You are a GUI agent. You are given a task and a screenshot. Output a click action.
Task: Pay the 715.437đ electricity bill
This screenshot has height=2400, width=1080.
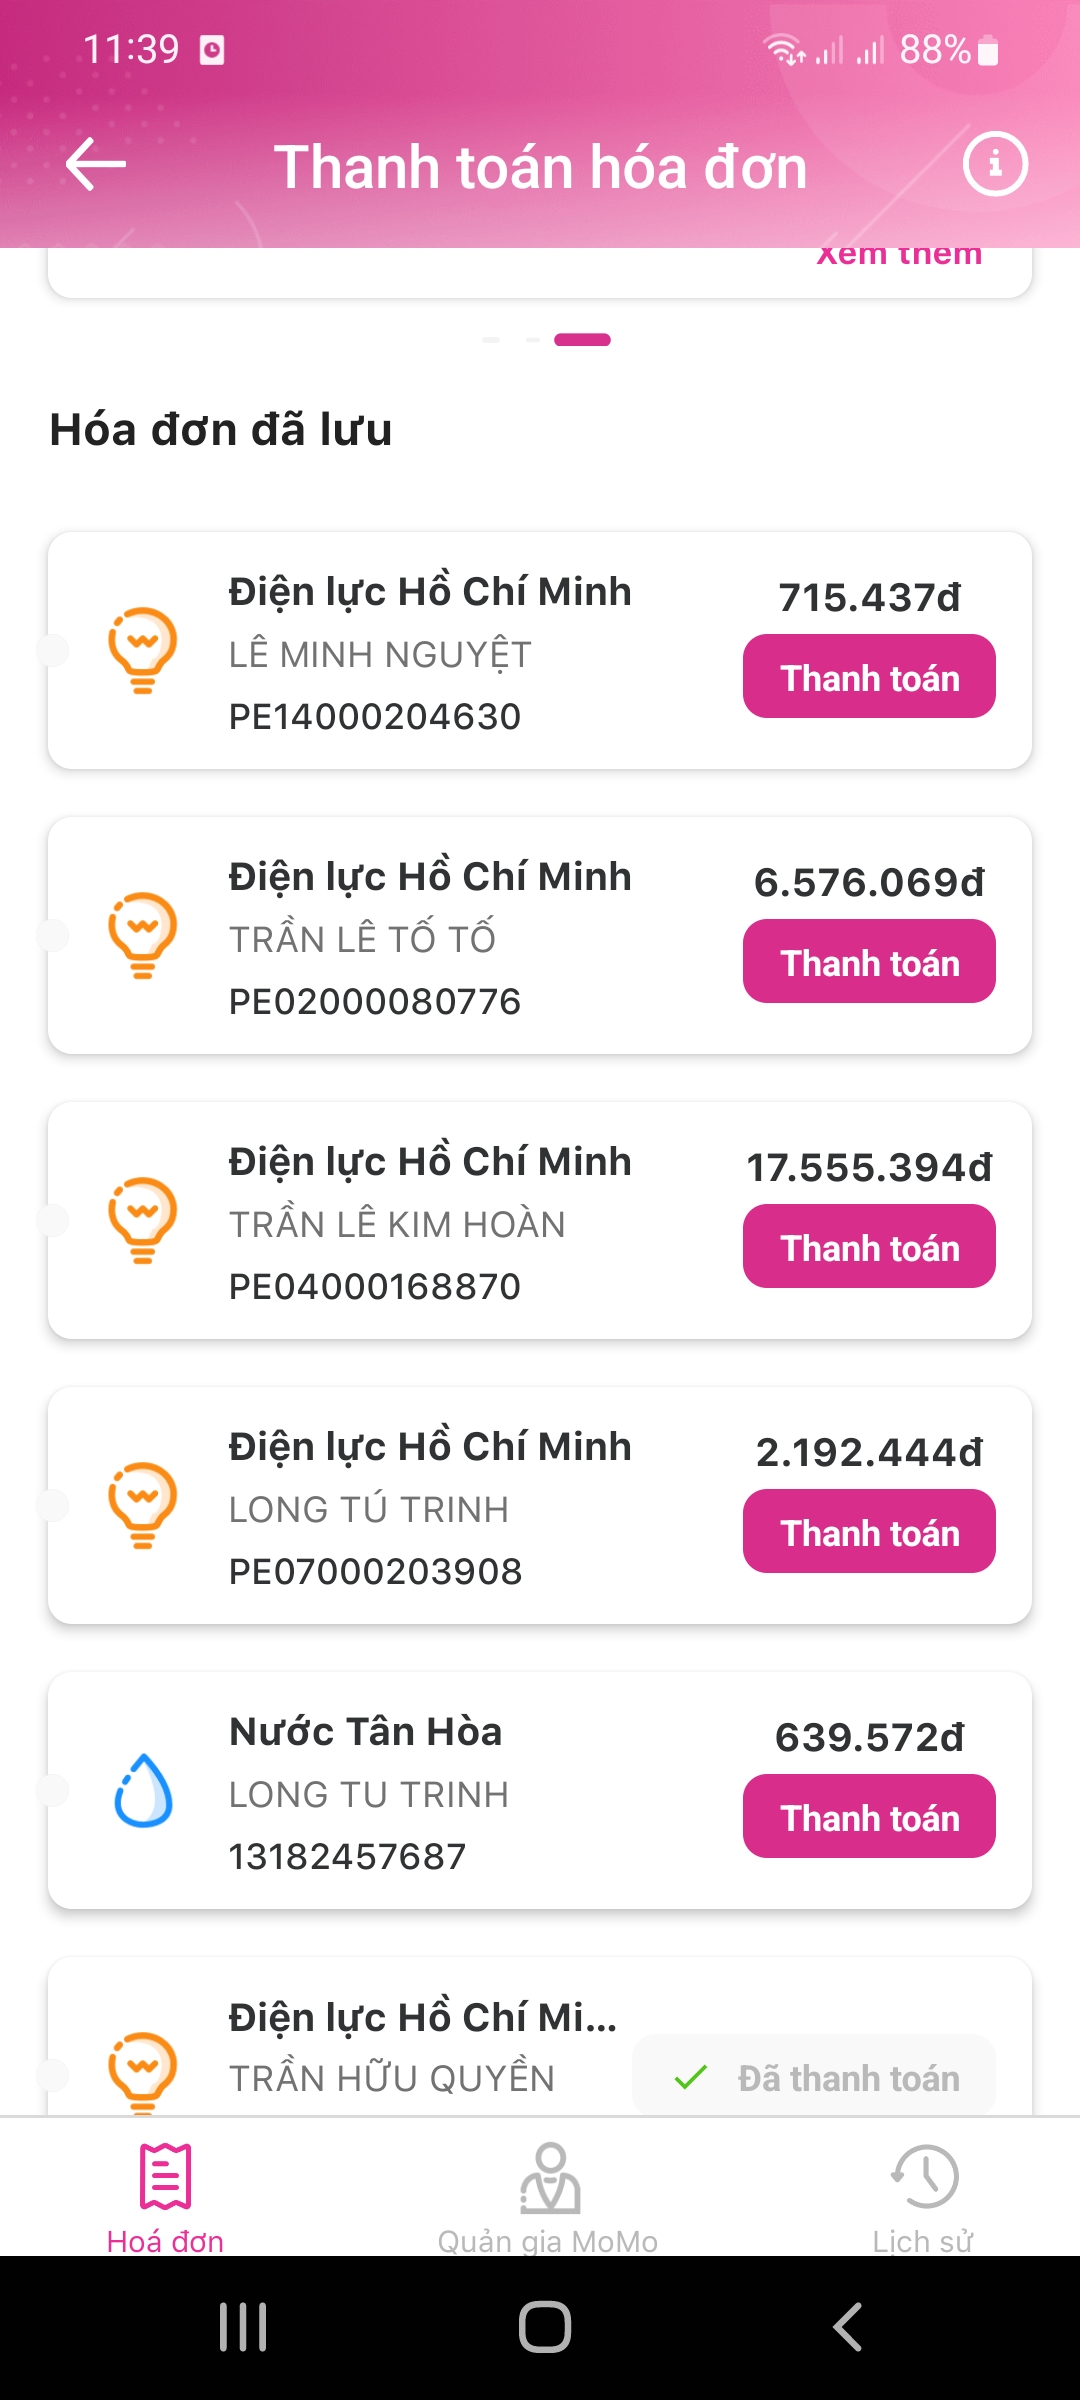[x=868, y=677]
